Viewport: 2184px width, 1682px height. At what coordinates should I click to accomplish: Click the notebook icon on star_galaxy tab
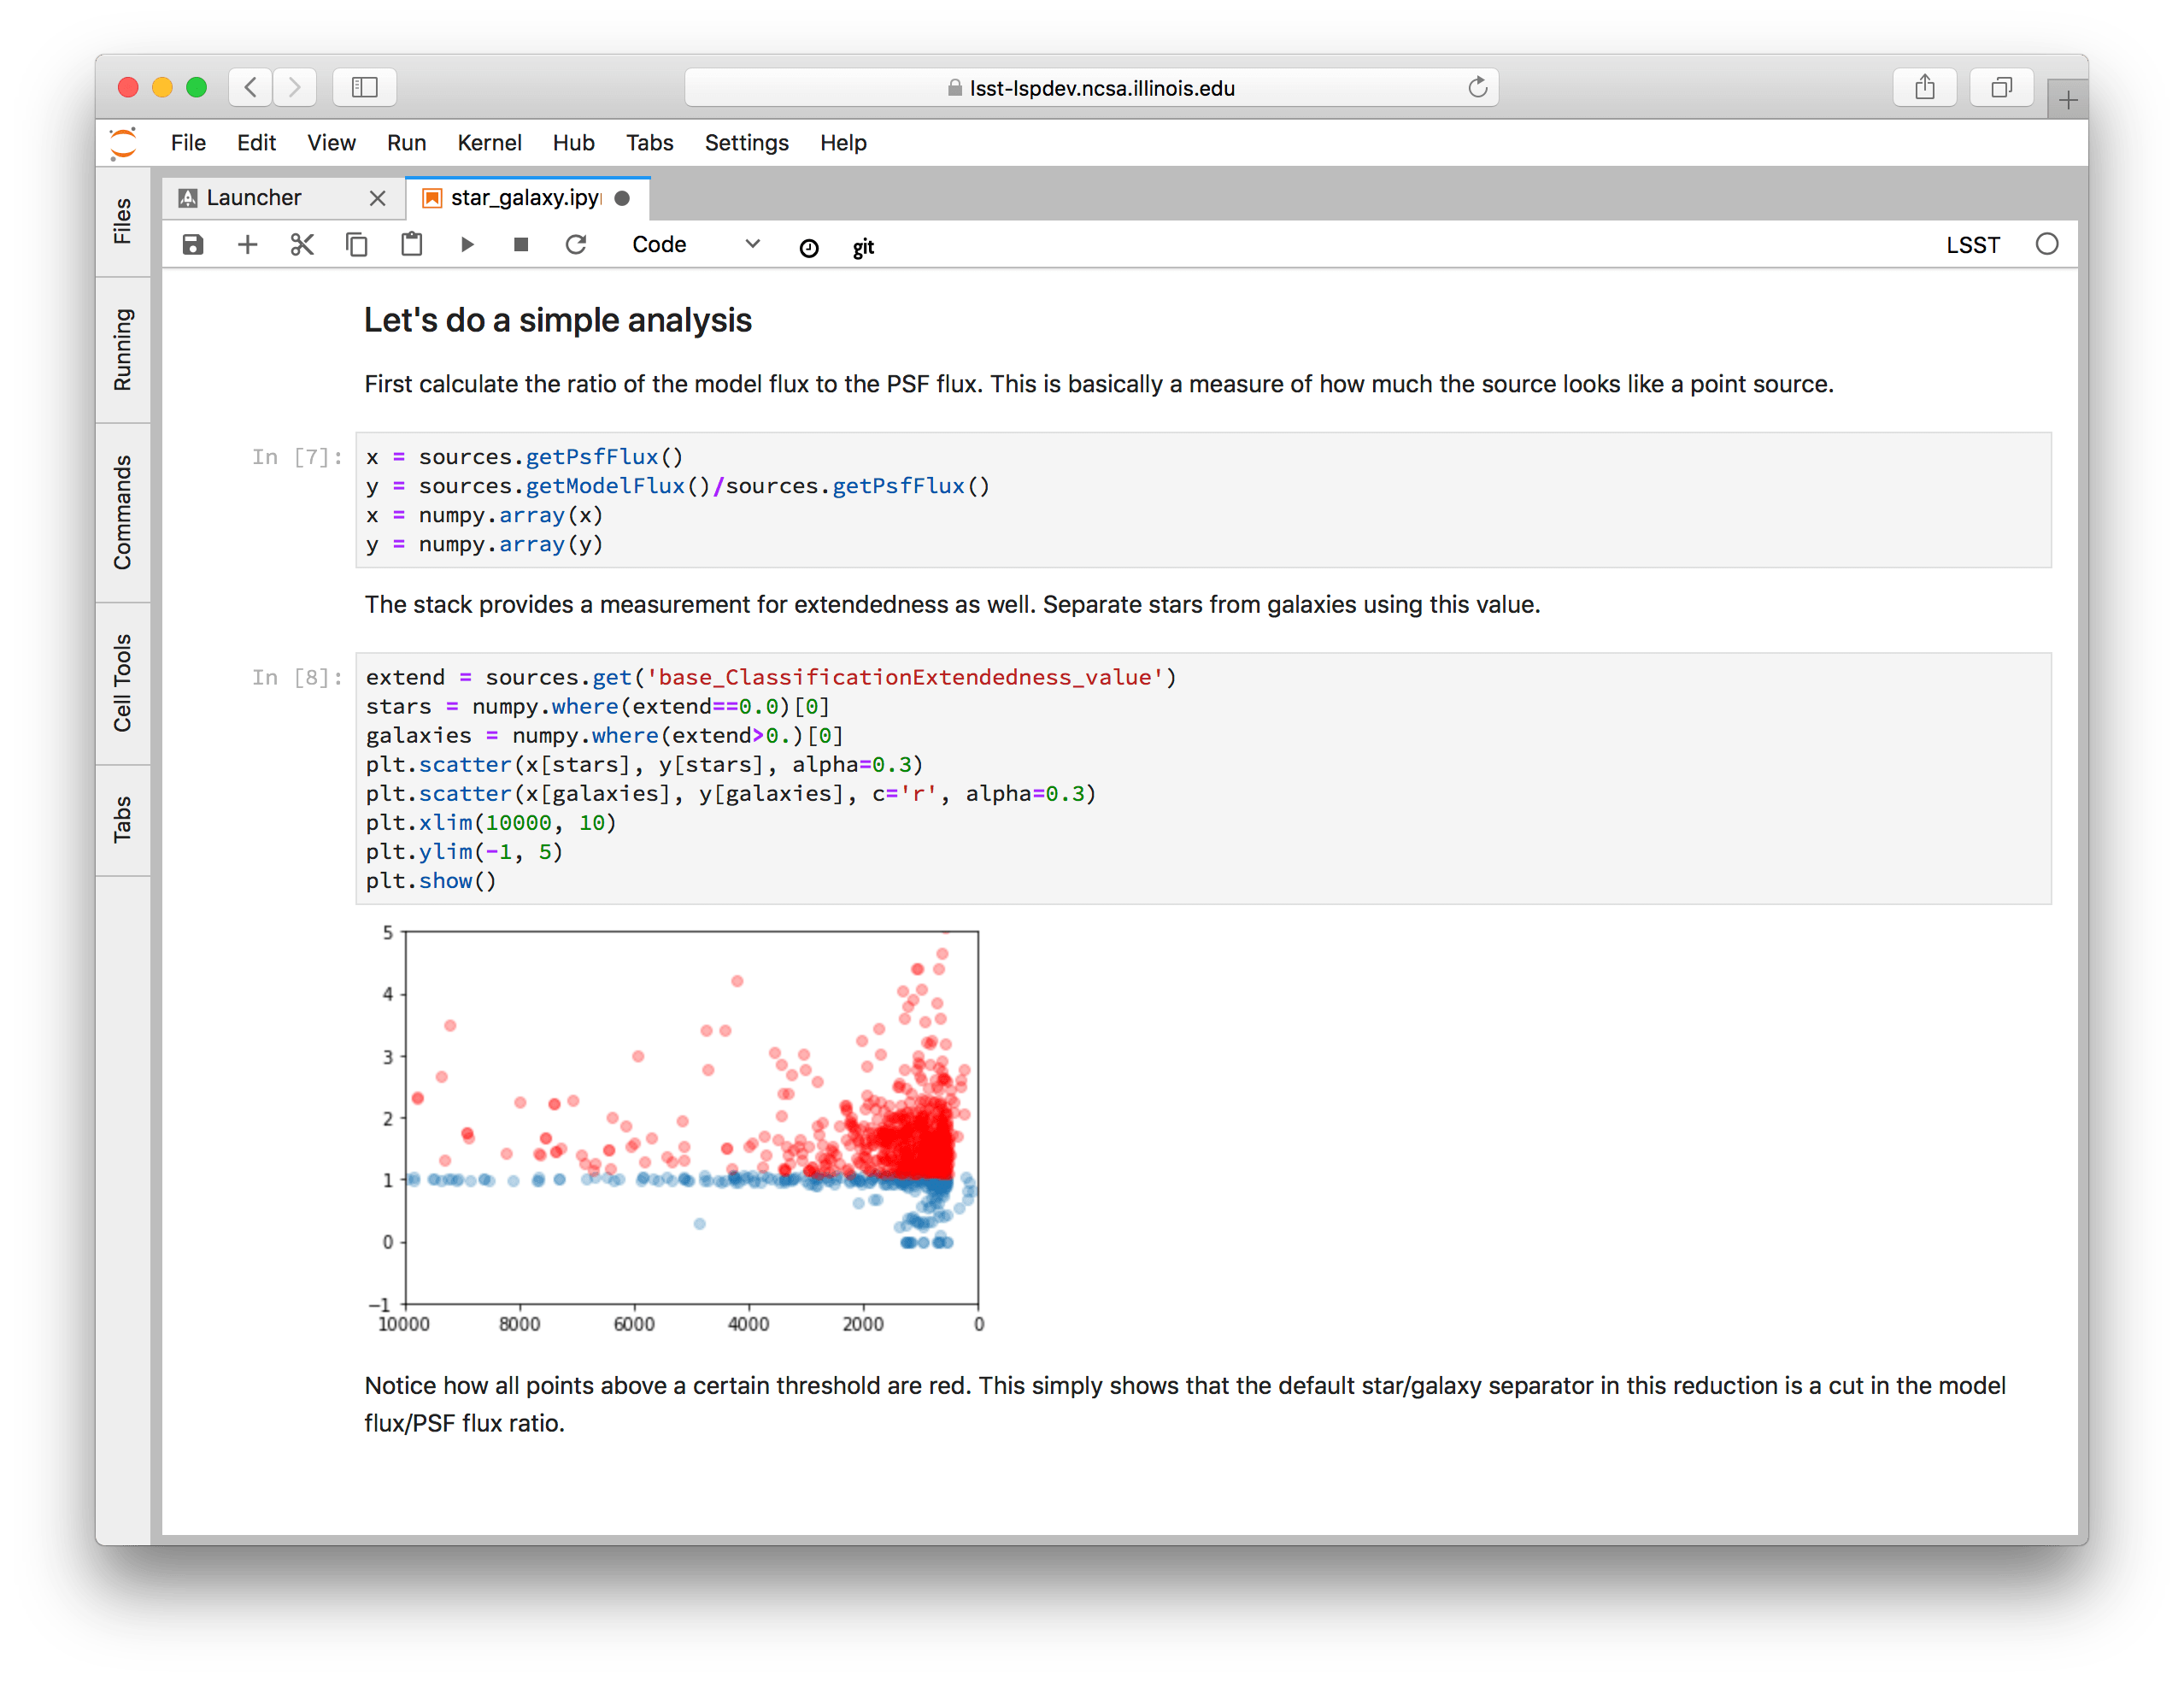coord(432,198)
